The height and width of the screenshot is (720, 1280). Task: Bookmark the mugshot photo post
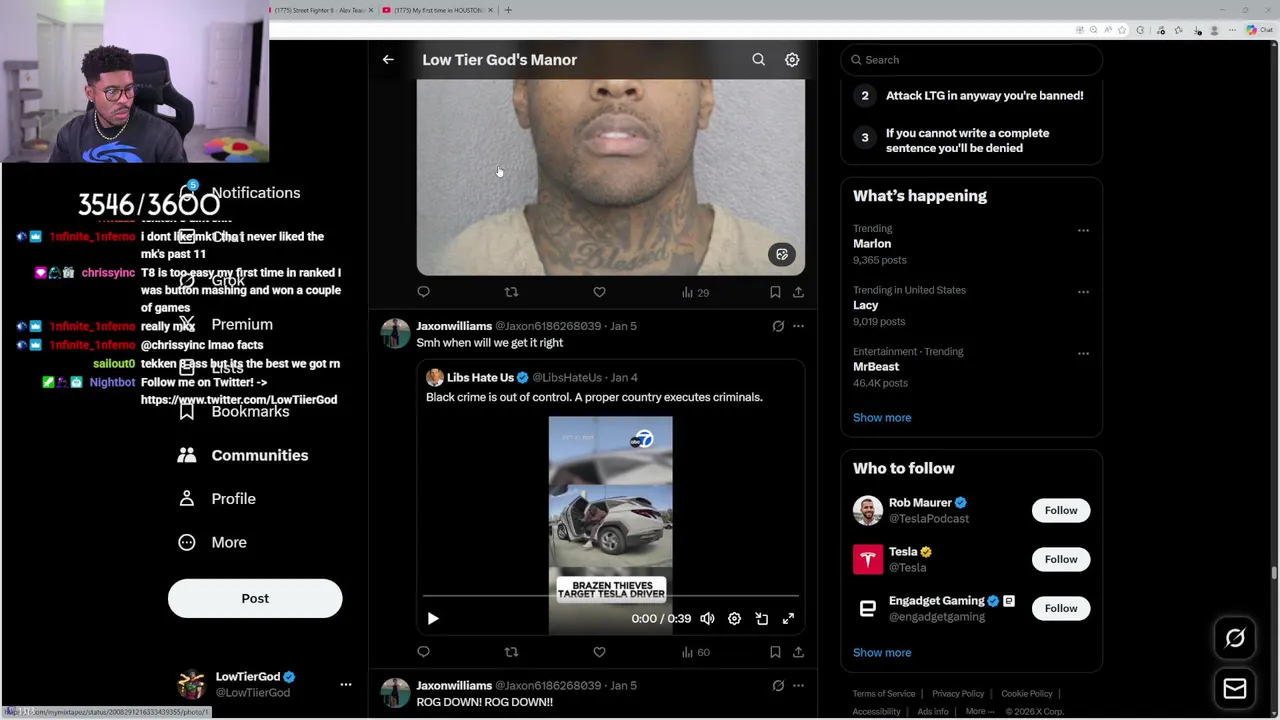(775, 292)
